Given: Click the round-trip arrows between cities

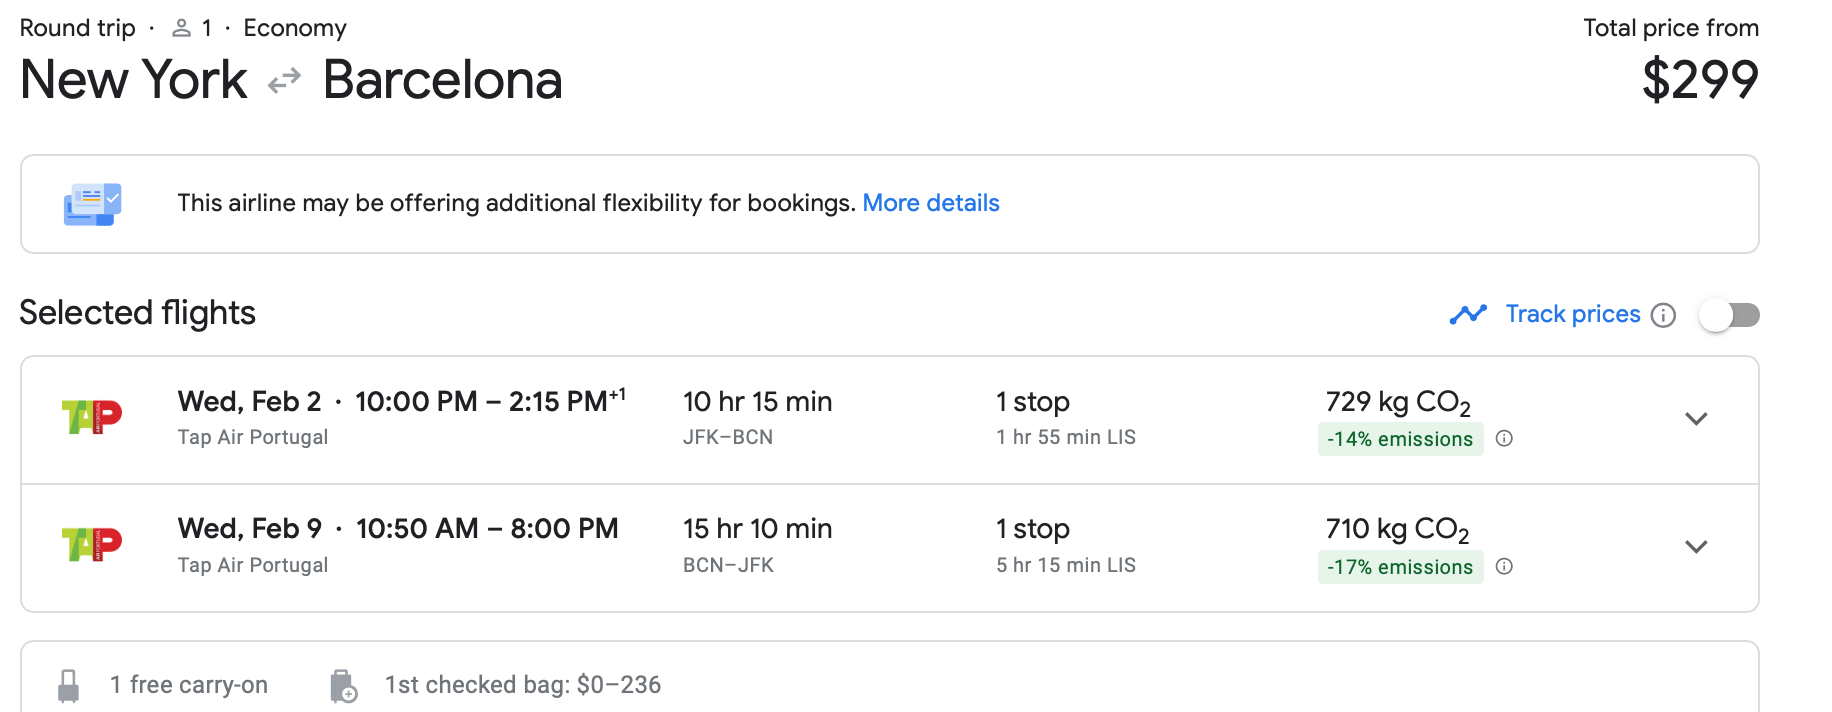Looking at the screenshot, I should 285,81.
